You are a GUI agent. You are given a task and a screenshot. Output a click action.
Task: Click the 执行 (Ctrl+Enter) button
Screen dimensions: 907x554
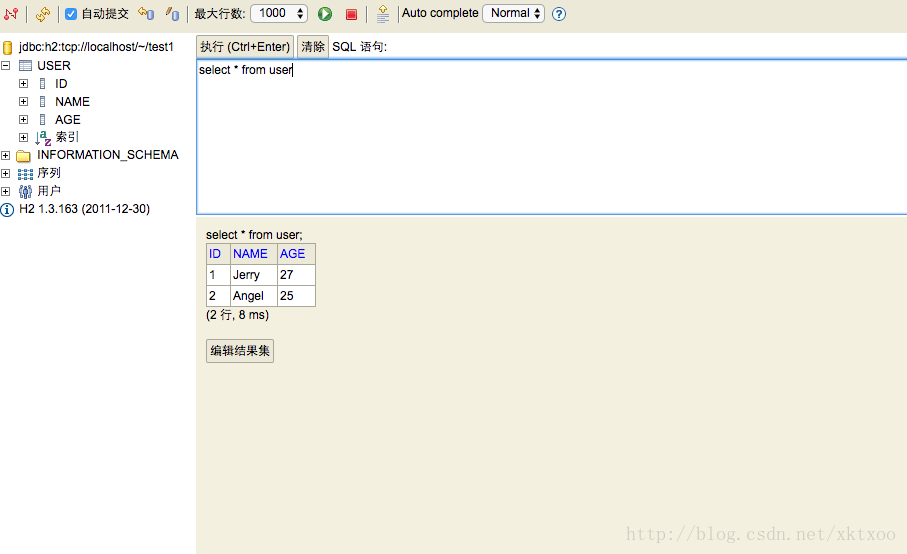245,47
